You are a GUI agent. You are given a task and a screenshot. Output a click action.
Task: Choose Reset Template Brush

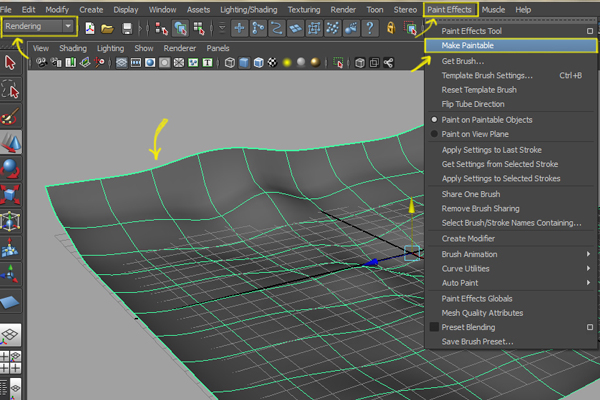coord(512,90)
